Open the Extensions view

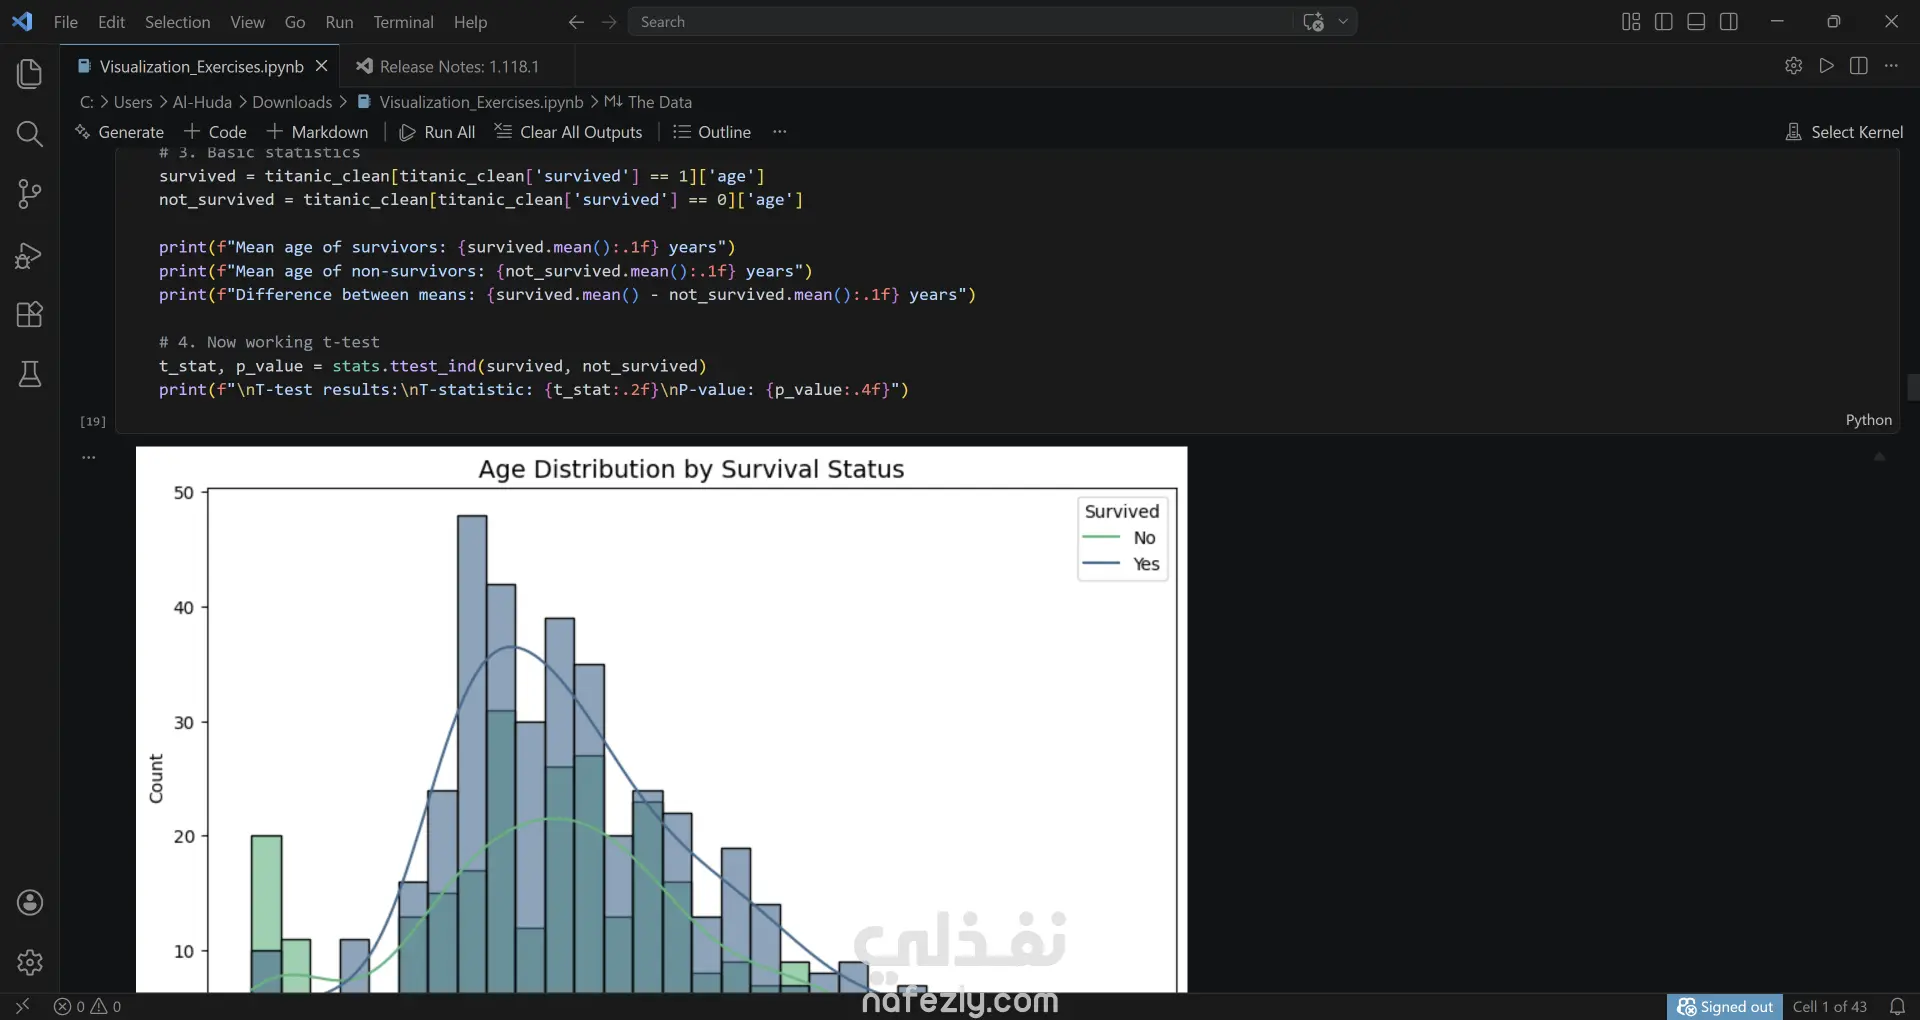click(x=30, y=315)
